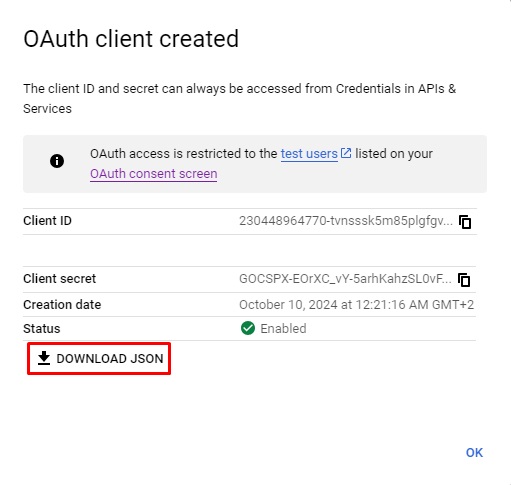
Task: Download the credentials JSON file
Action: click(99, 359)
